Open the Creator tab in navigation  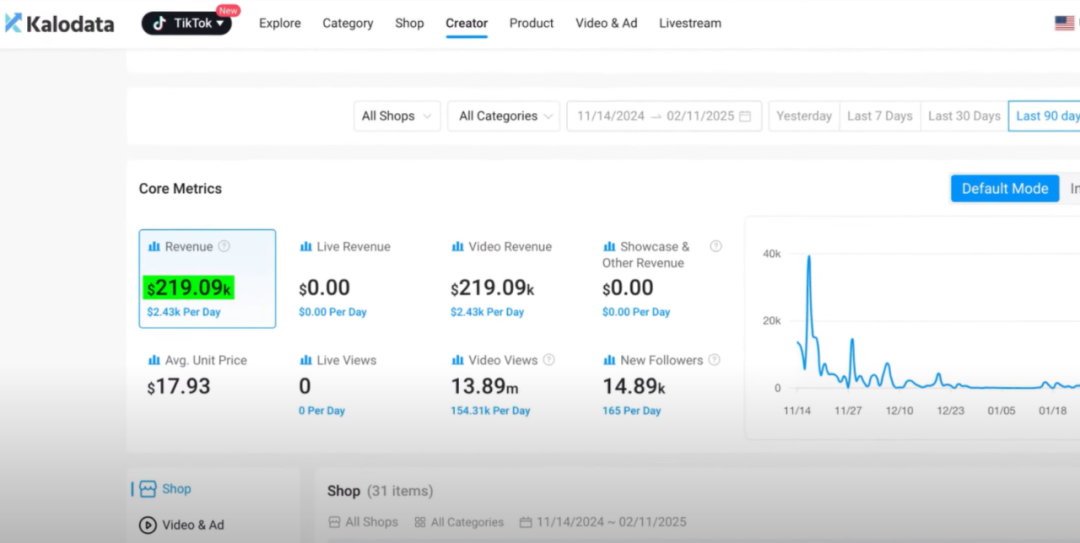coord(466,23)
